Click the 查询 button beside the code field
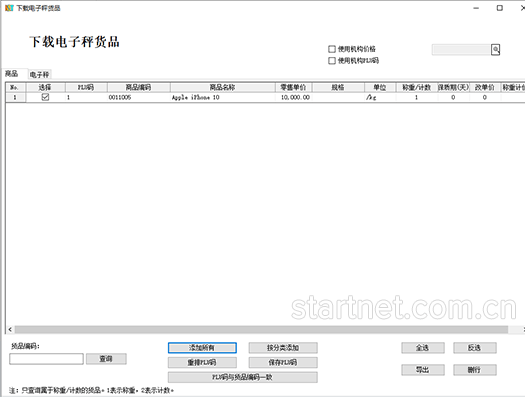The width and height of the screenshot is (525, 397). pos(106,359)
